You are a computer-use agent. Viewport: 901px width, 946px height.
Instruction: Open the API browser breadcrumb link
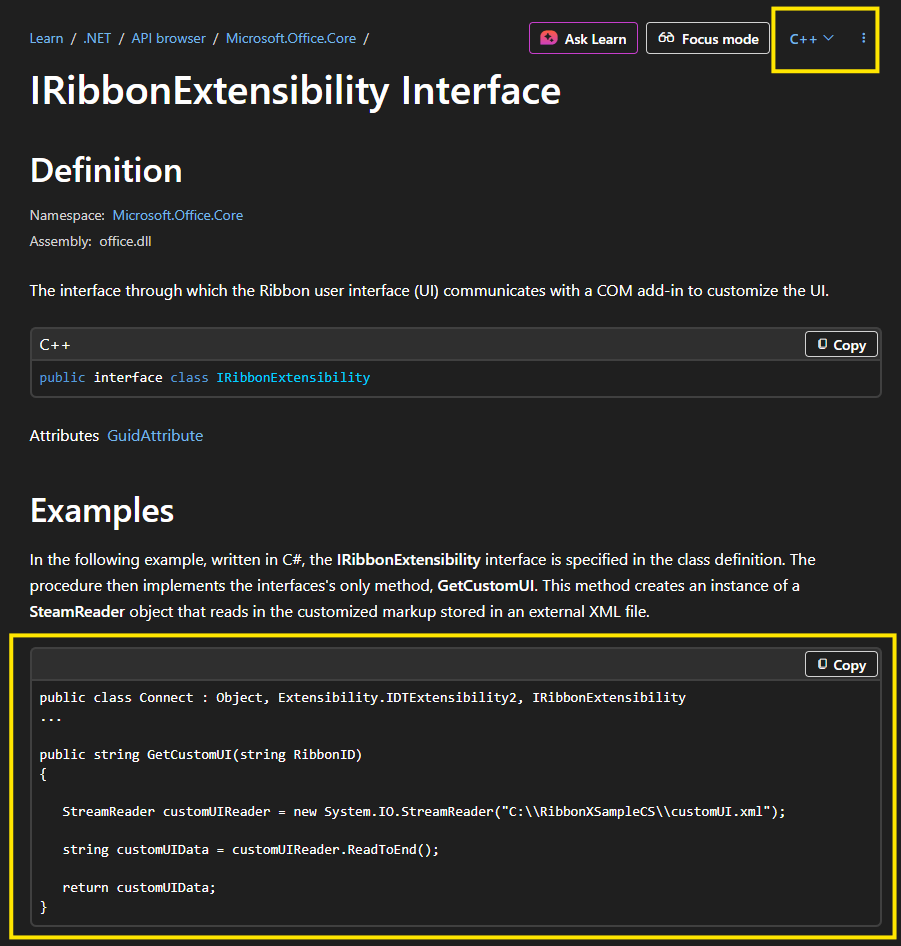(168, 39)
